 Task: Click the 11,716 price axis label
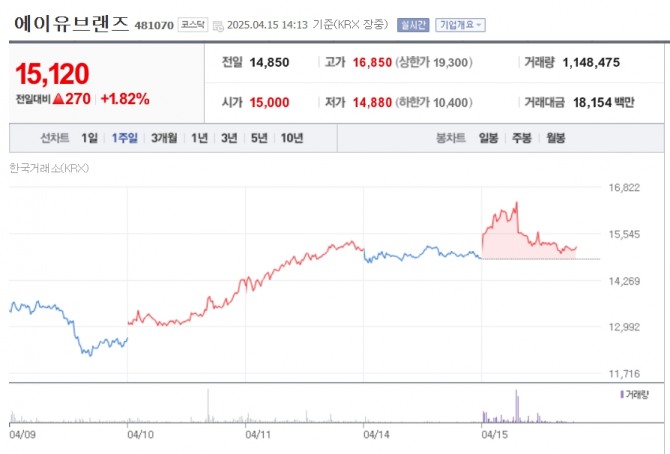tap(624, 374)
